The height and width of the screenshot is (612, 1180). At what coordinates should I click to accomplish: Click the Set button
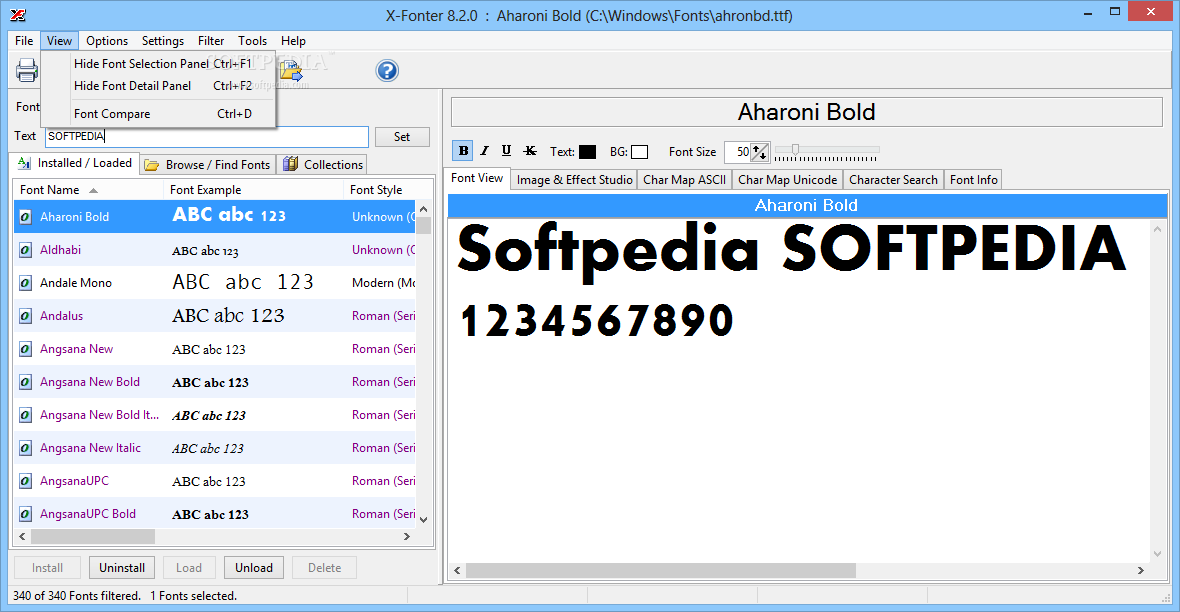pyautogui.click(x=402, y=137)
